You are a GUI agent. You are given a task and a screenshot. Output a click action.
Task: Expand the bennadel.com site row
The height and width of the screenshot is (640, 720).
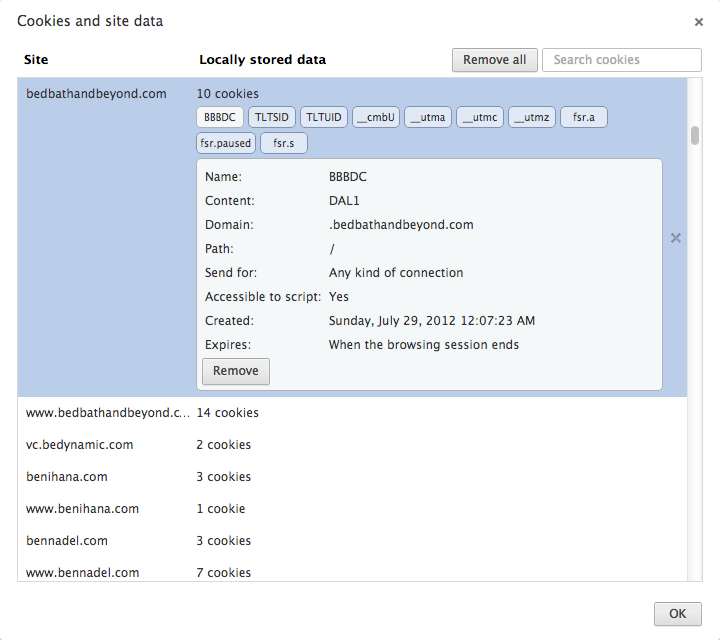click(352, 540)
